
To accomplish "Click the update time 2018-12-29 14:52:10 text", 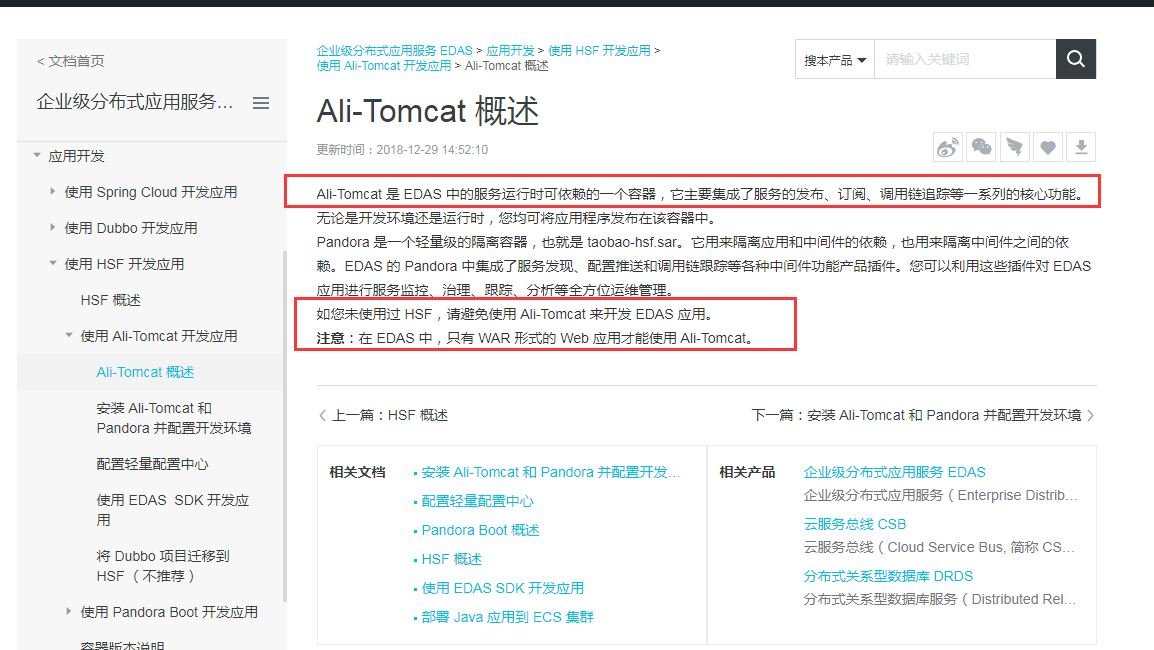I will pos(432,149).
